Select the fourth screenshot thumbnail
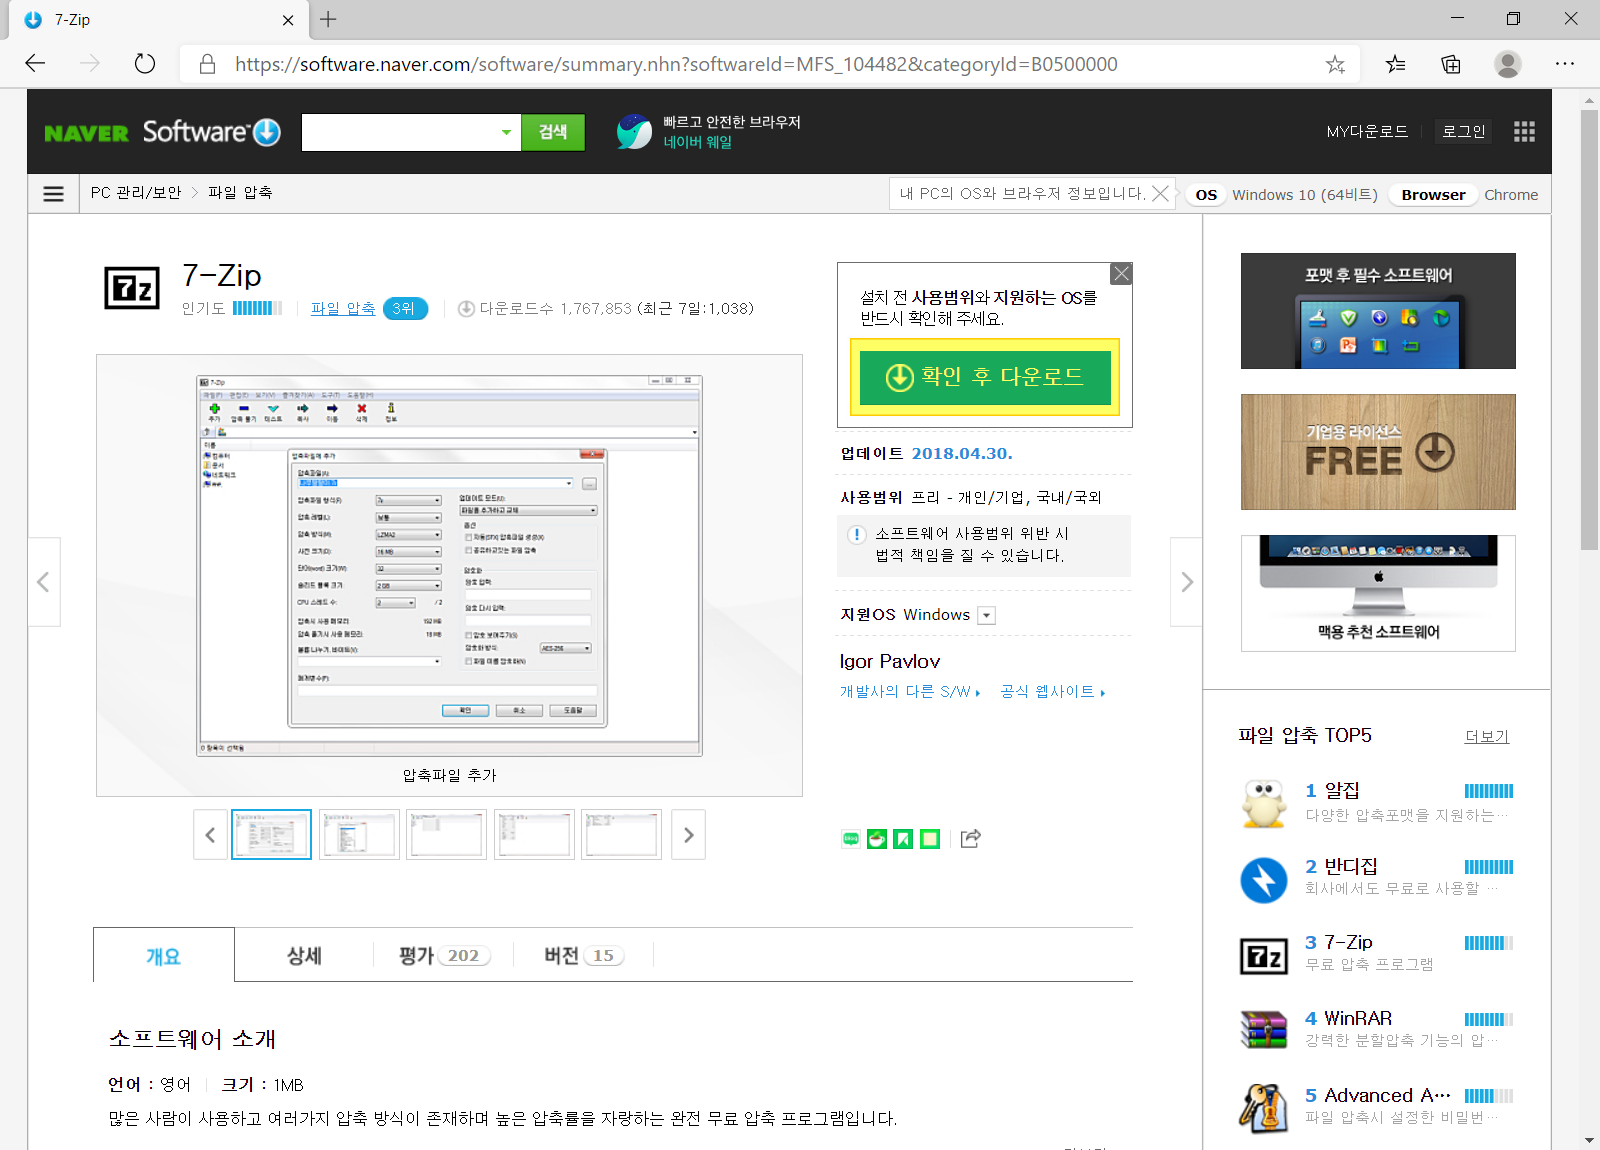This screenshot has height=1150, width=1600. click(534, 835)
